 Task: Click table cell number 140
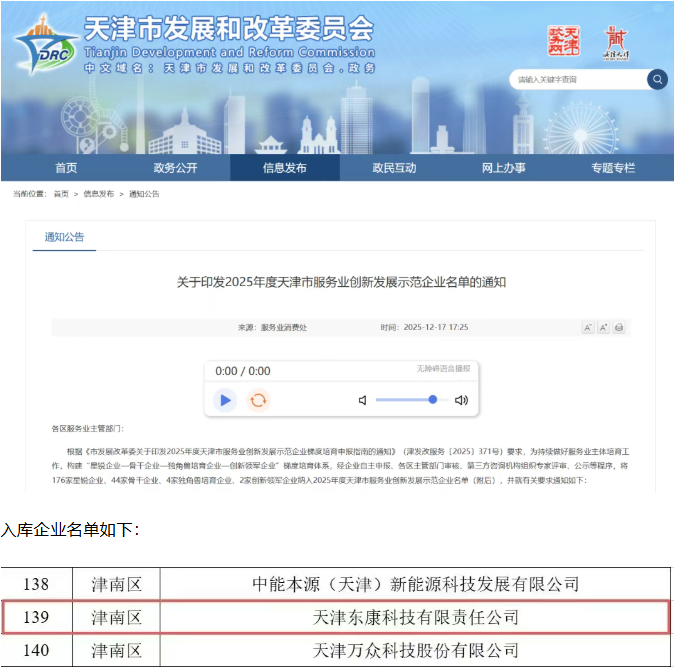(x=36, y=650)
